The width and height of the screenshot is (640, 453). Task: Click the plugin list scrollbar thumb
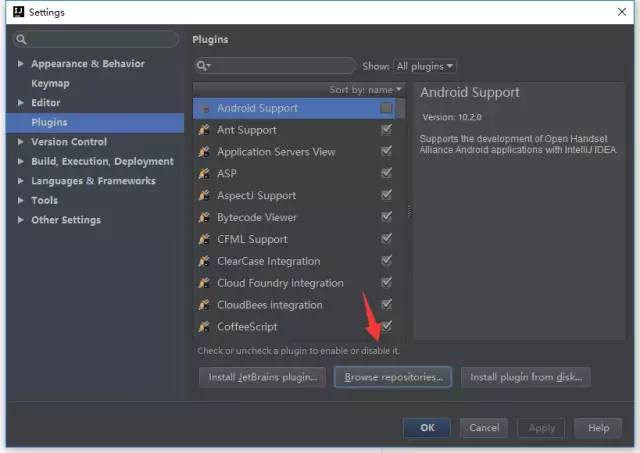[402, 109]
